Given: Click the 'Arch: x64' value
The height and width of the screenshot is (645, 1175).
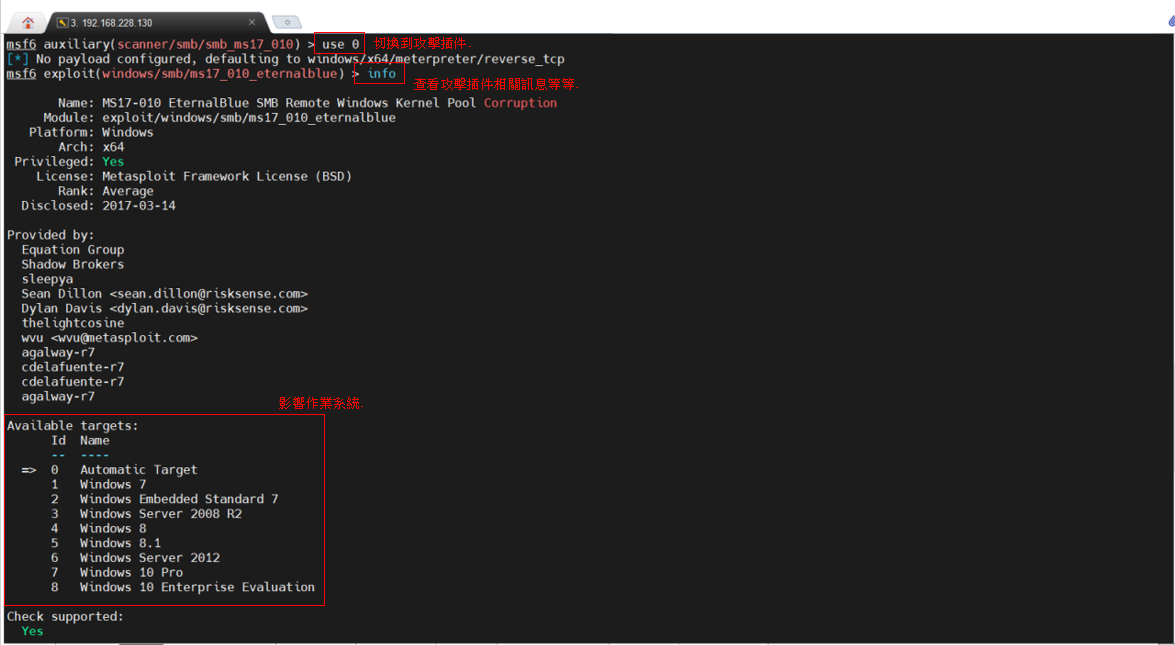Looking at the screenshot, I should (x=113, y=147).
